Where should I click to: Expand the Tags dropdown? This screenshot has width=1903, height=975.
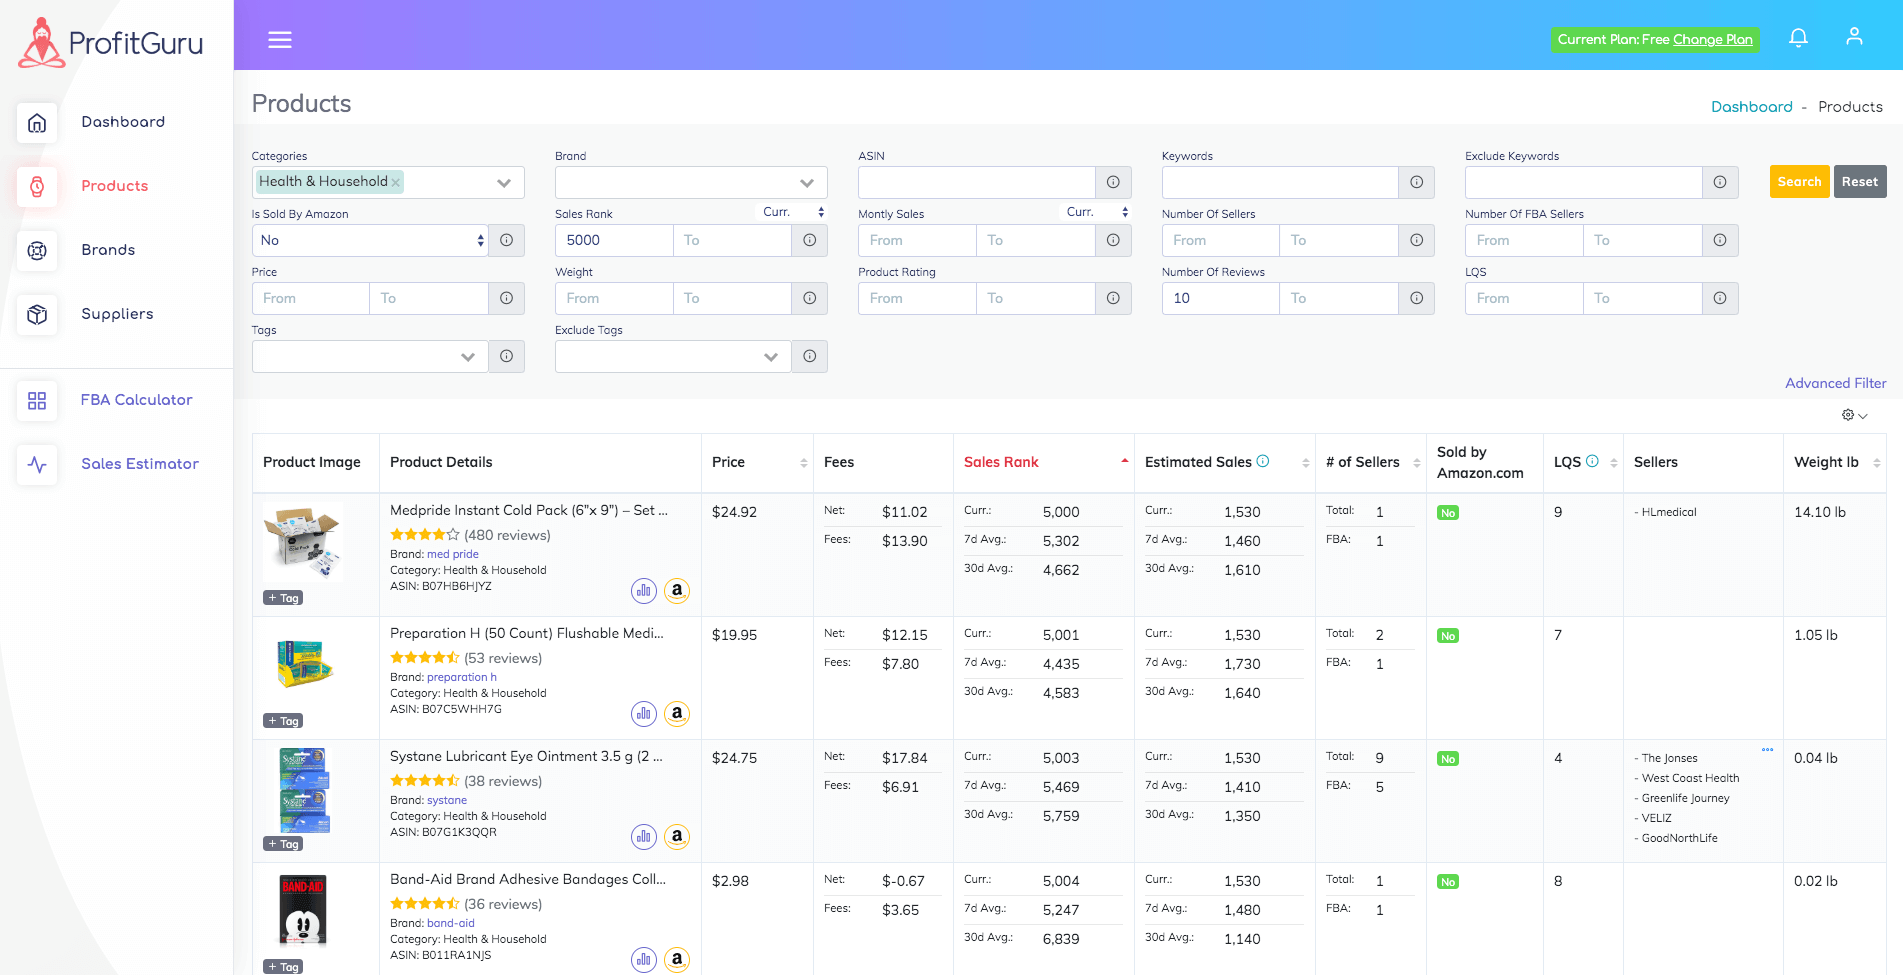pyautogui.click(x=467, y=357)
